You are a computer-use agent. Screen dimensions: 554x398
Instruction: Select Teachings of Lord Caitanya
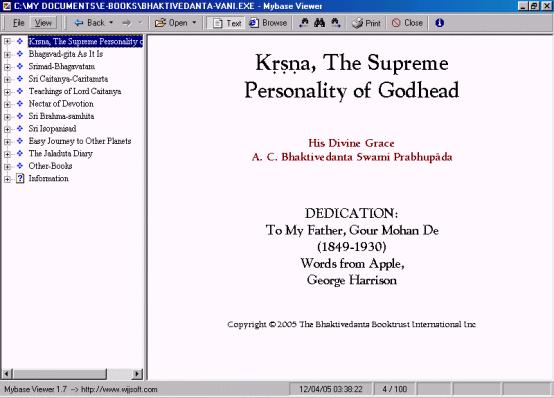(x=75, y=91)
